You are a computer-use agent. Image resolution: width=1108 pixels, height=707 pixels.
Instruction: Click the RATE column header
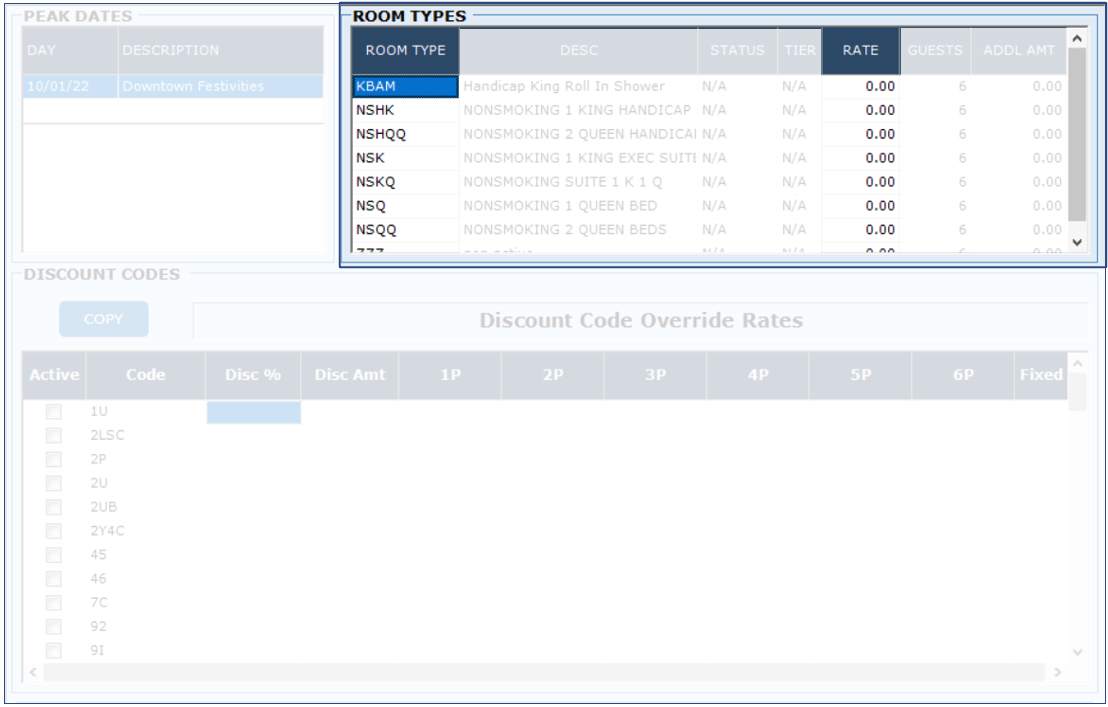point(860,51)
